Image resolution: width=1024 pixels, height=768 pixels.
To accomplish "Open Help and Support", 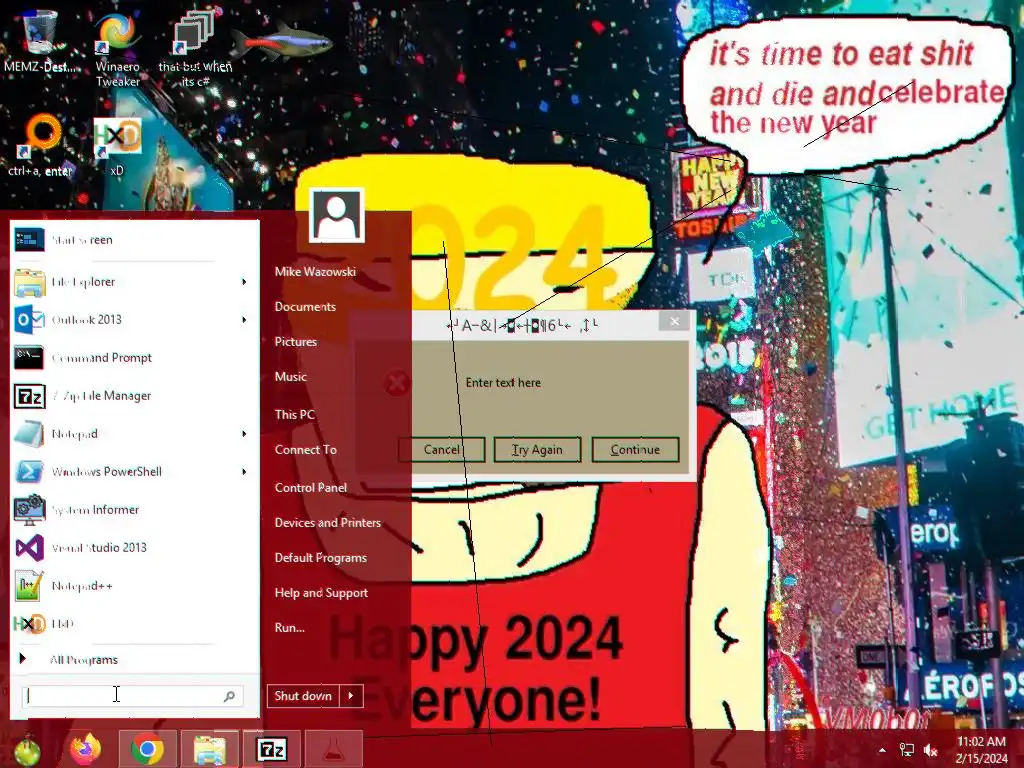I will pos(321,593).
